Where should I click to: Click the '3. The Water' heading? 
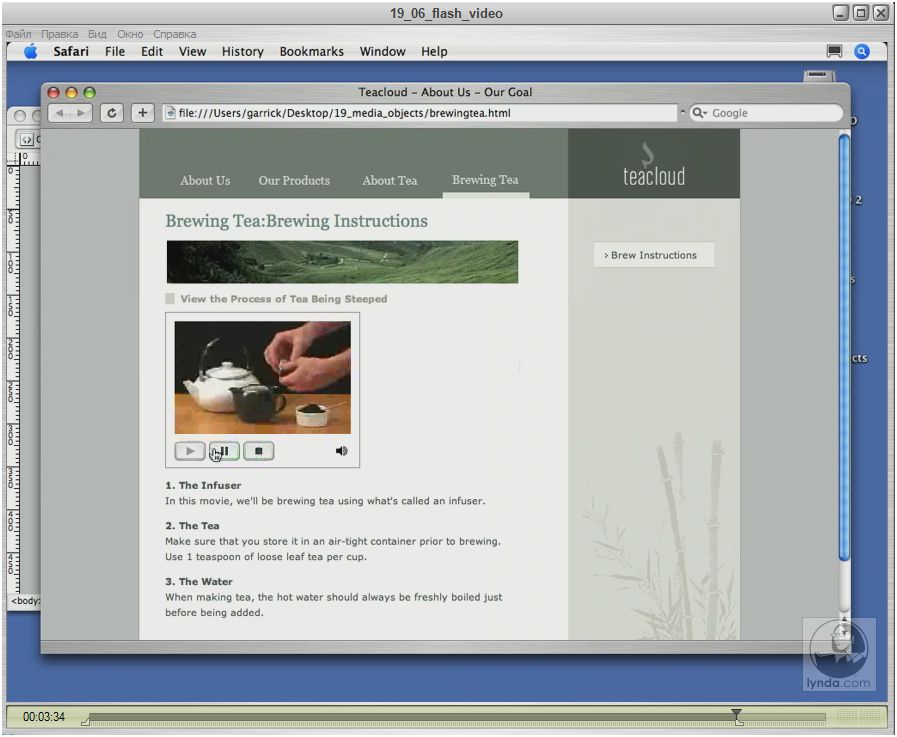199,581
